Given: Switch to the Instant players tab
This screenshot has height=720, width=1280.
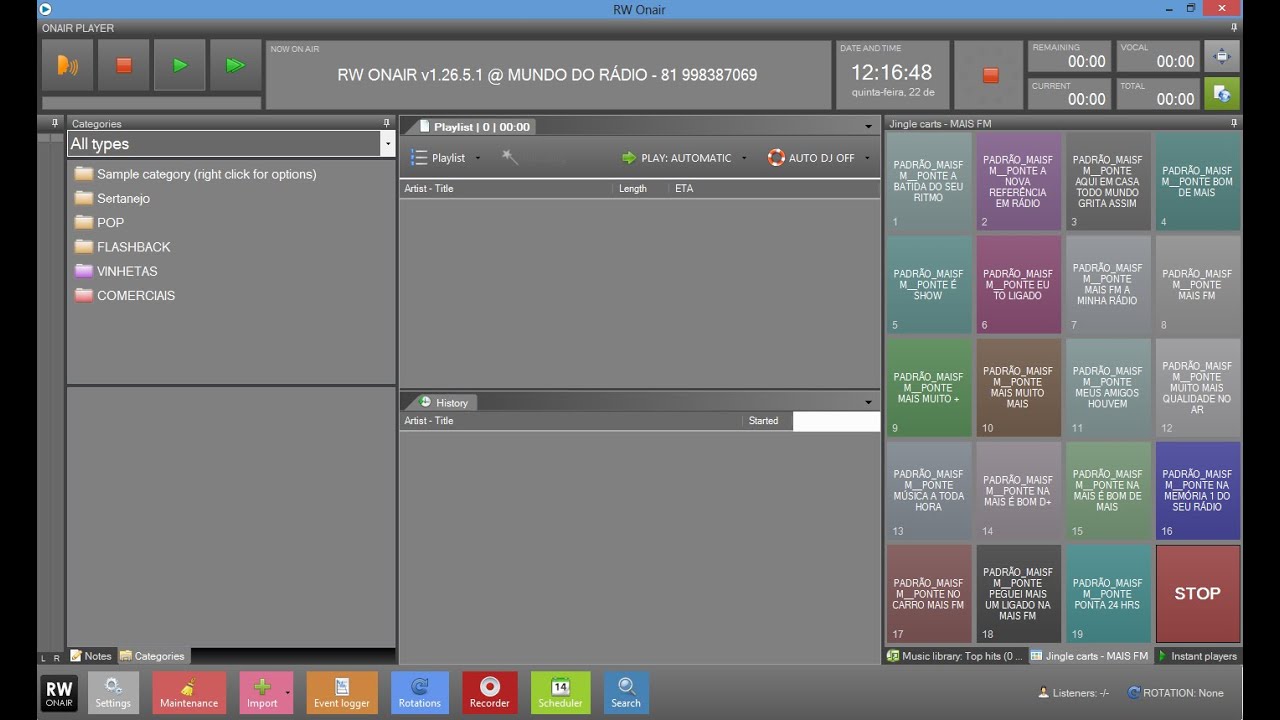Looking at the screenshot, I should tap(1198, 656).
